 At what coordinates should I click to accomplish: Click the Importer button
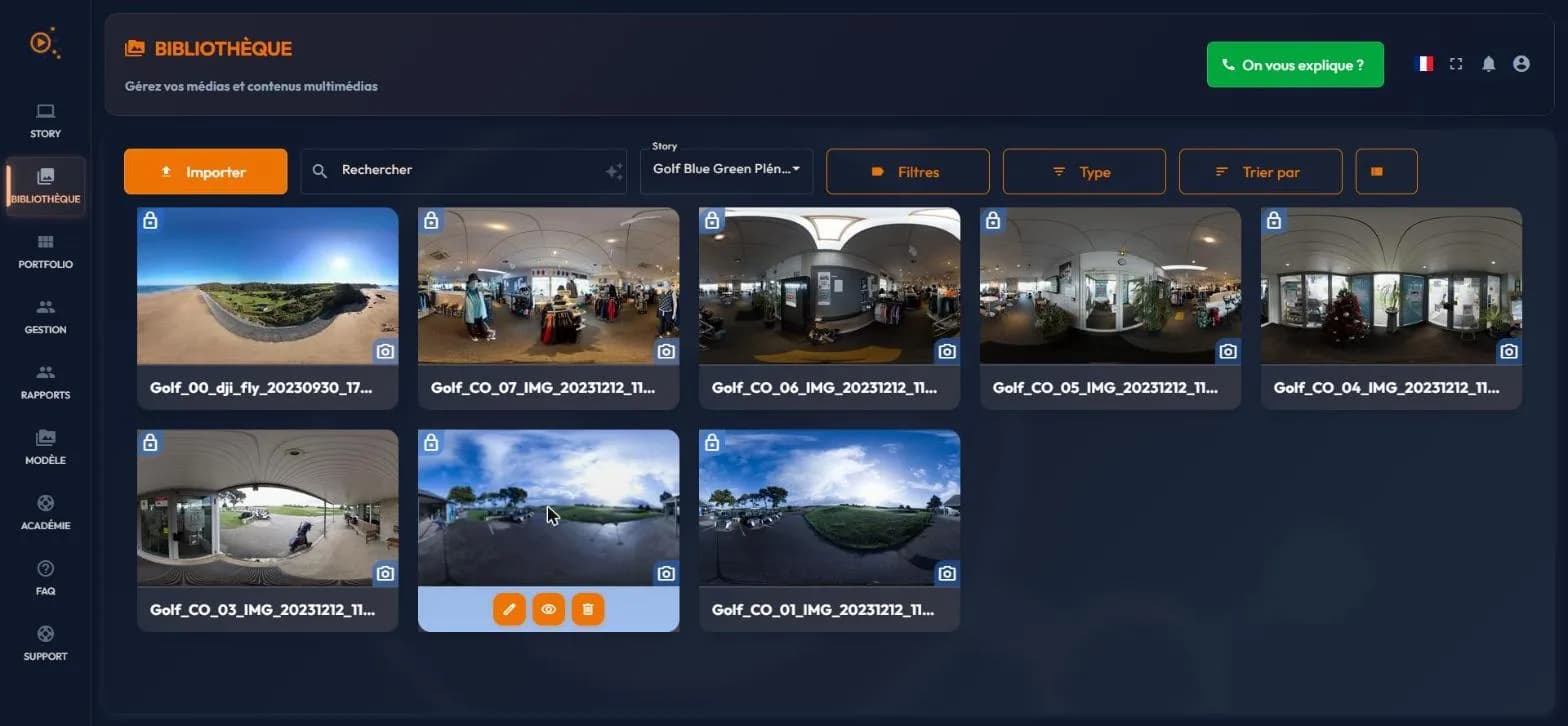point(205,172)
